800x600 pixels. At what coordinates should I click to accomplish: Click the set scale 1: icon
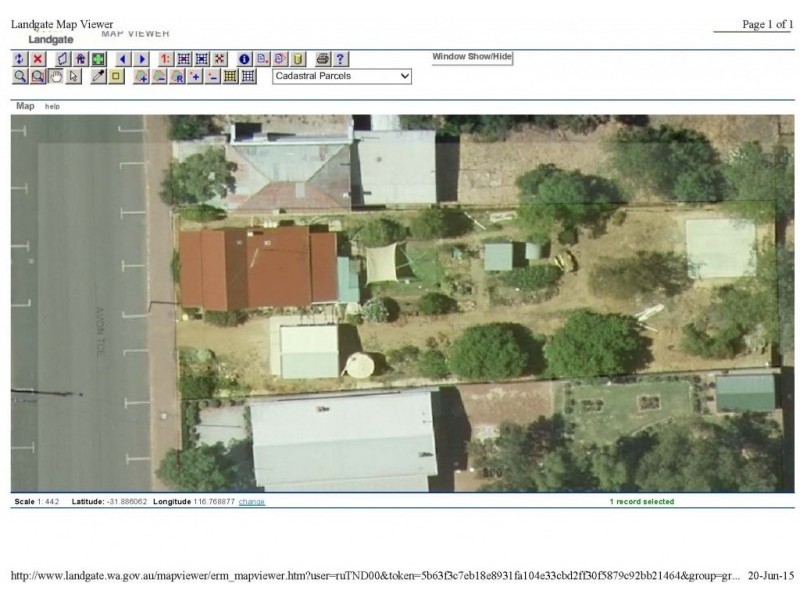click(x=166, y=59)
